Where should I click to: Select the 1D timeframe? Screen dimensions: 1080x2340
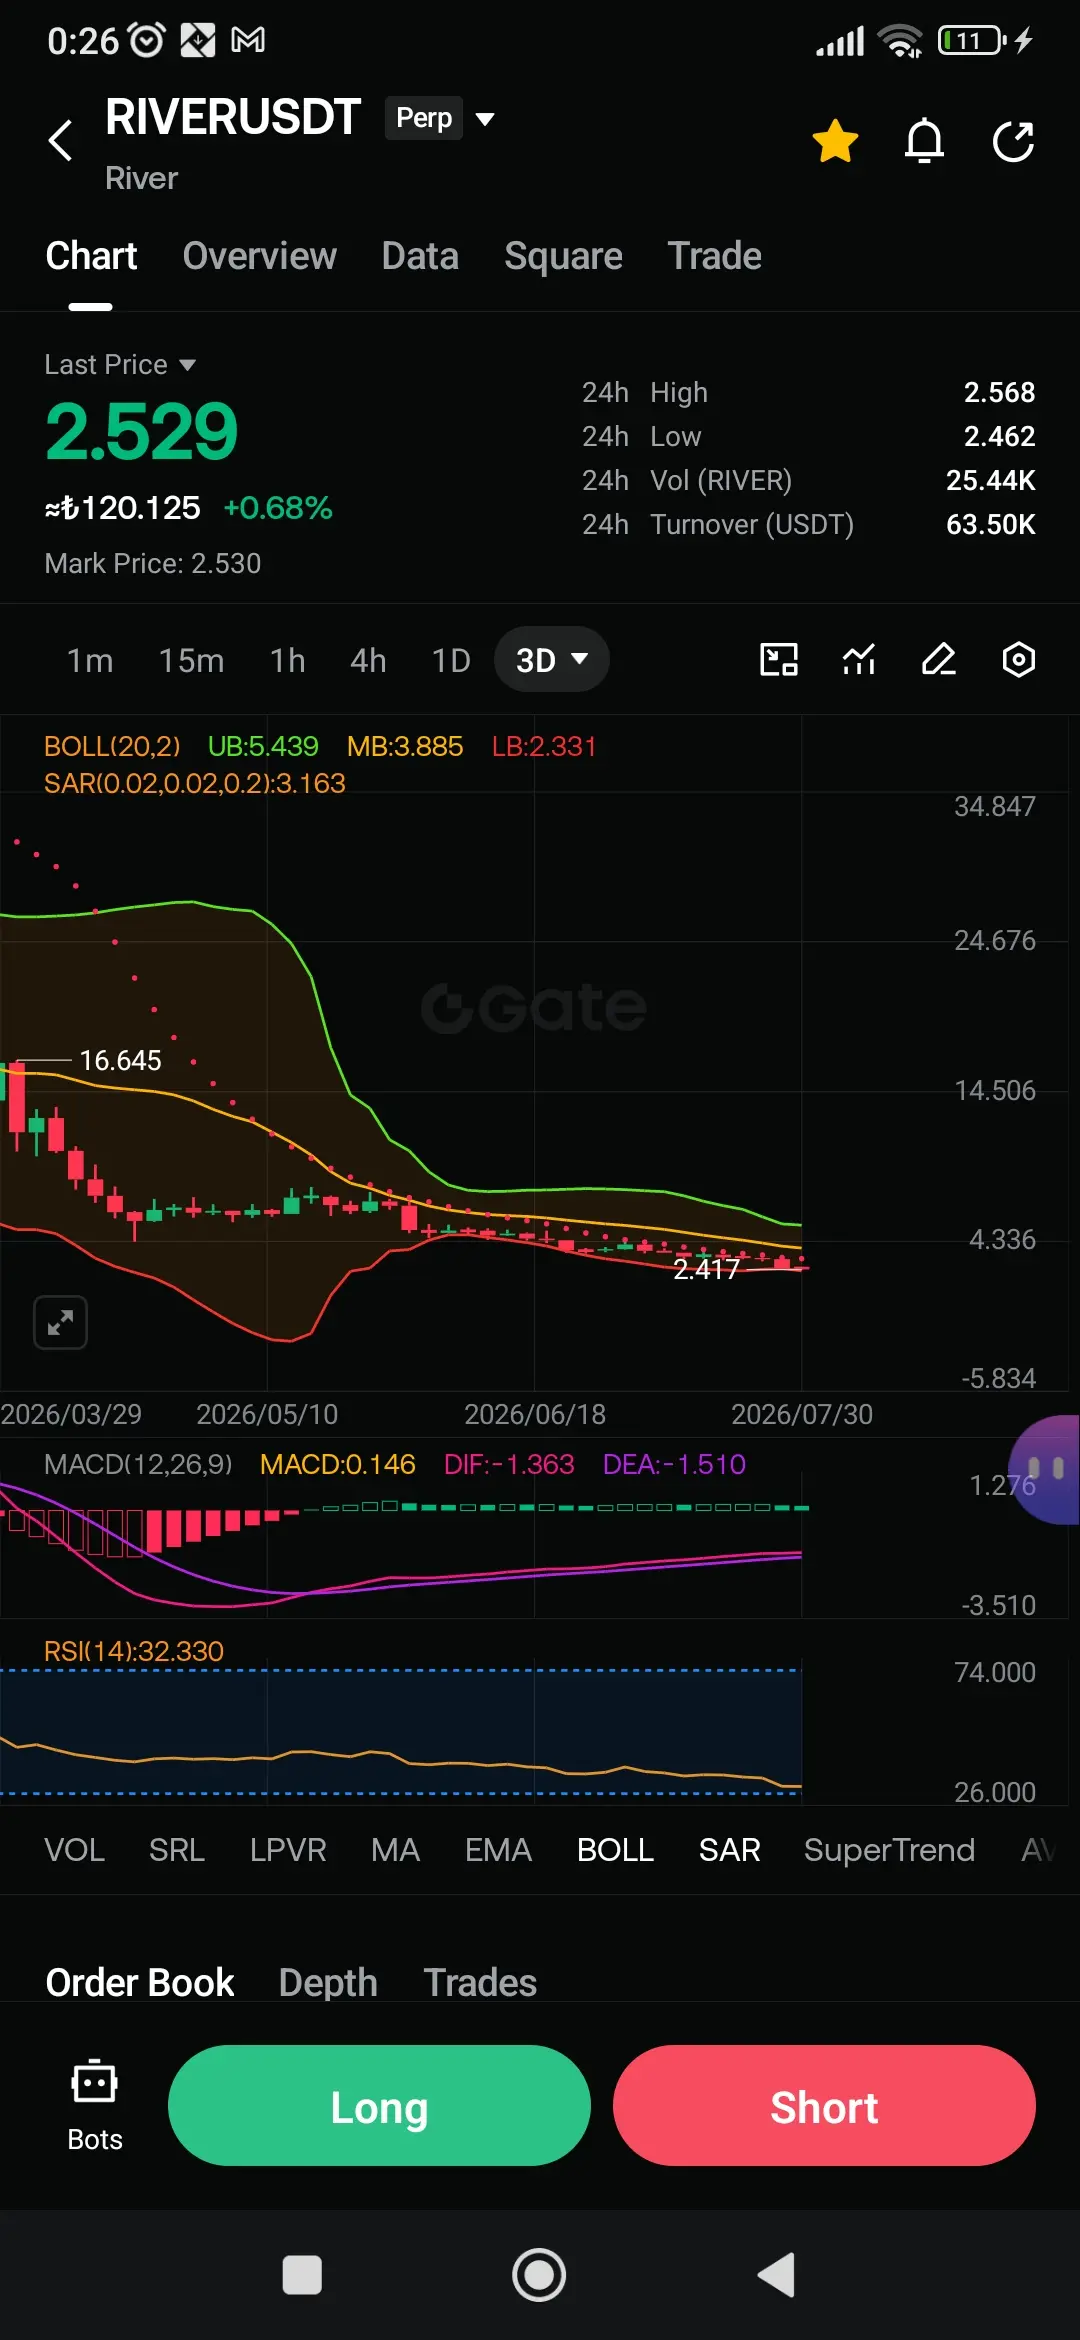[x=450, y=661]
